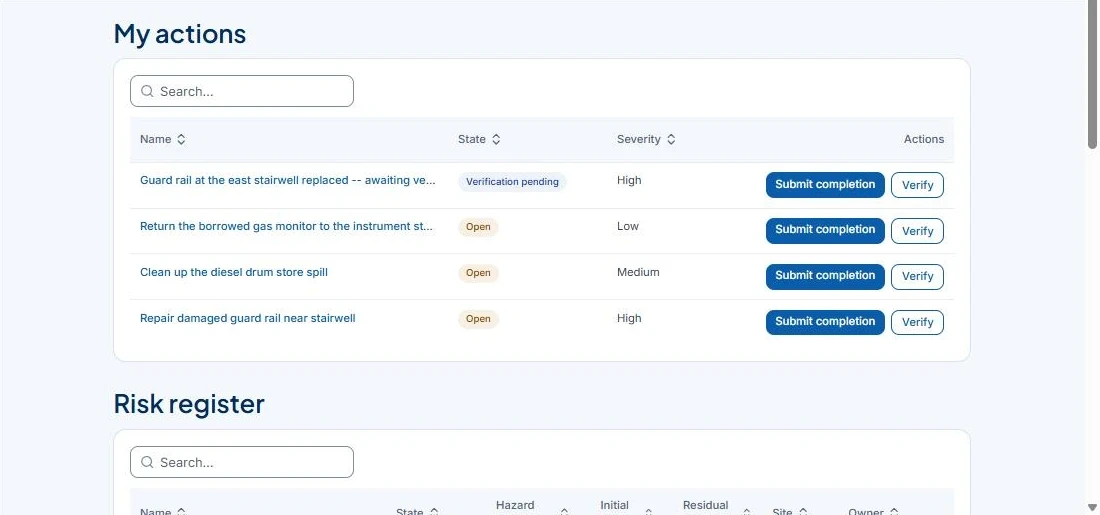Sort Risk register by Residual column icon
This screenshot has height=515, width=1100.
746,511
